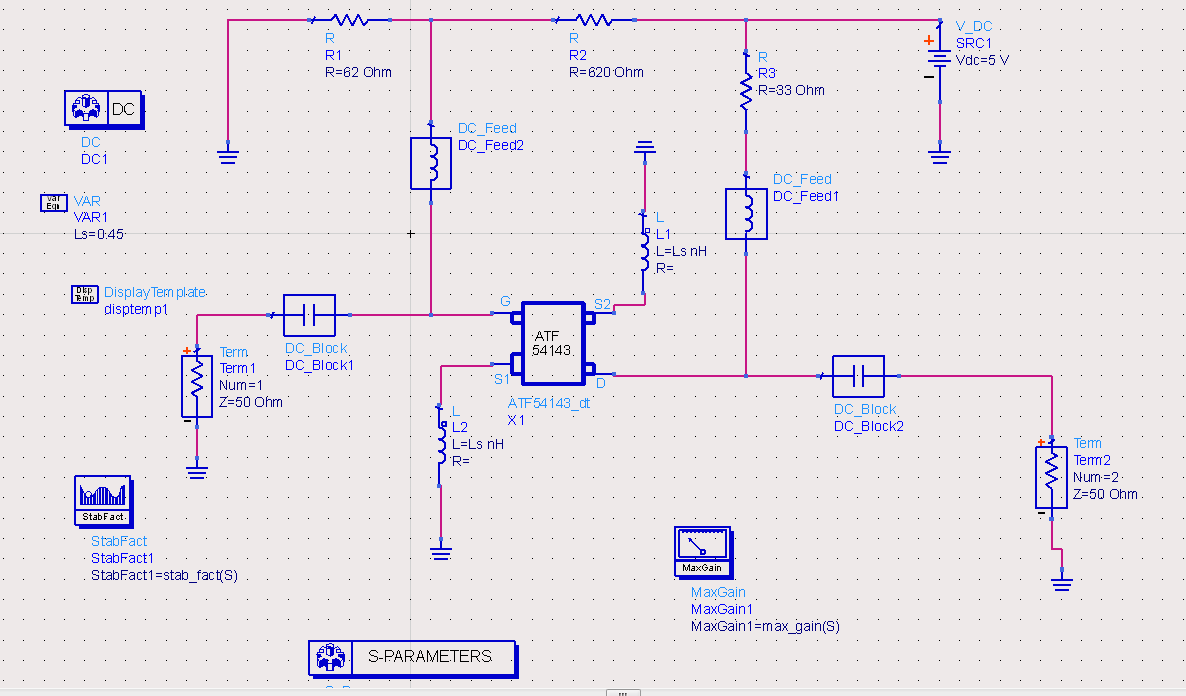Screen dimensions: 1186x696
Task: Click the gate pin label G
Action: [x=505, y=302]
